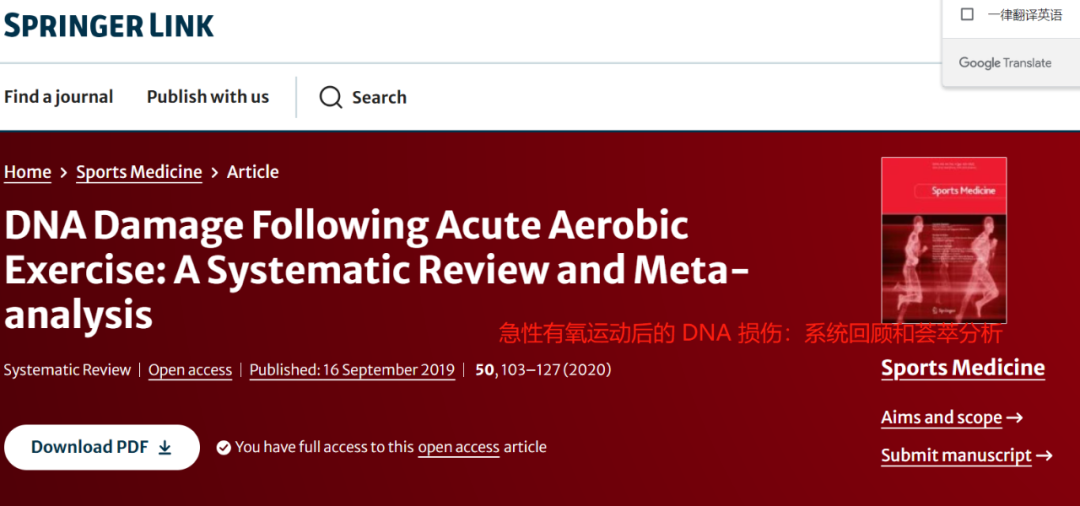
Task: Open Sports Medicine breadcrumb link
Action: click(139, 172)
